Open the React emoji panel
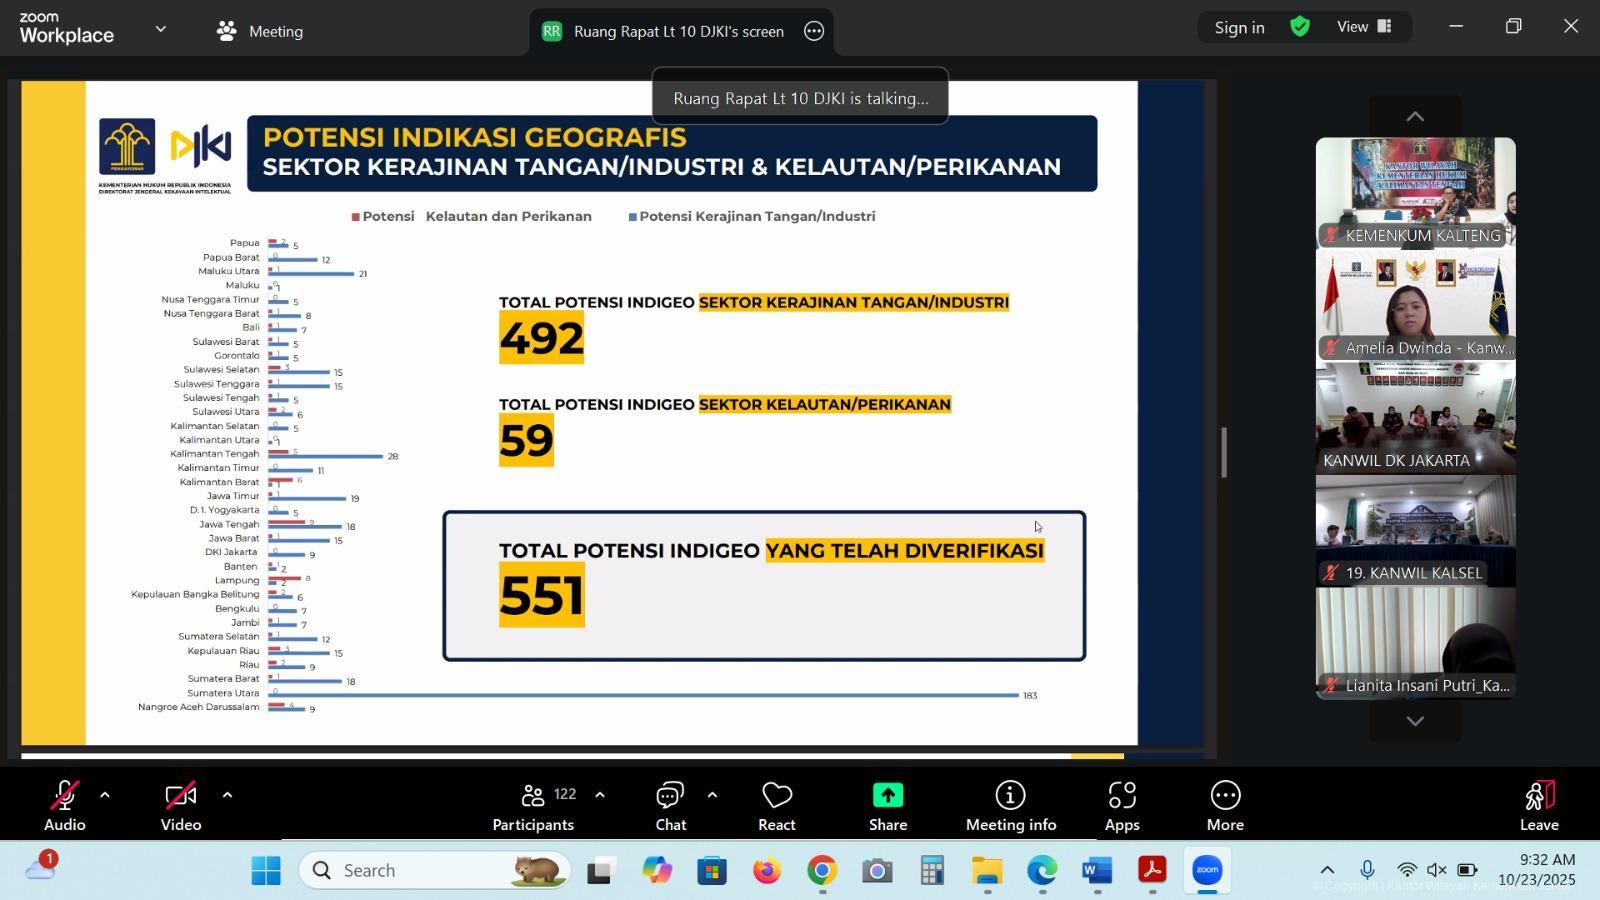The width and height of the screenshot is (1600, 900). click(x=776, y=806)
